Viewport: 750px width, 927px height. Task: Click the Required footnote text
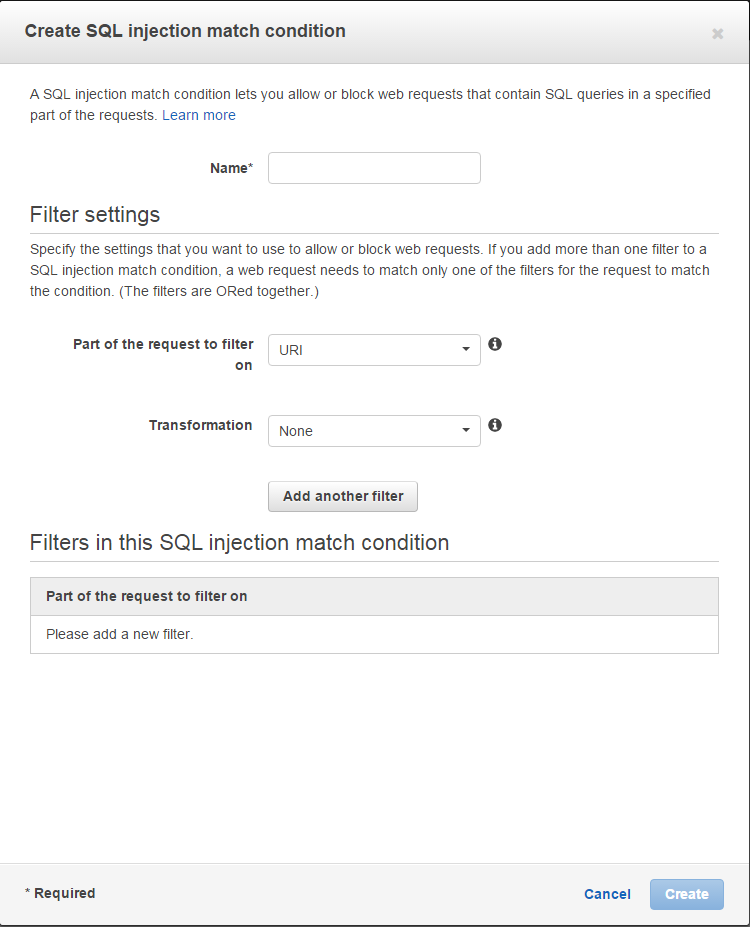60,893
